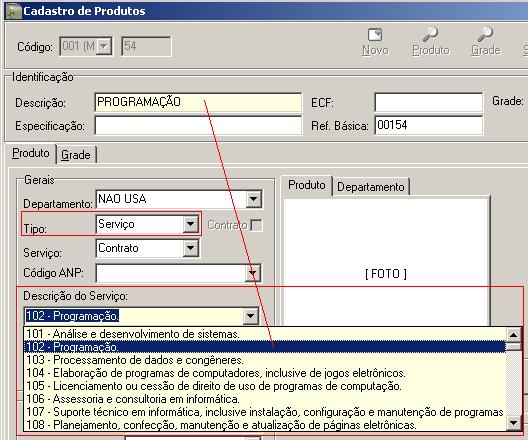Open the Código 001 dropdown arrow
The width and height of the screenshot is (528, 440).
pyautogui.click(x=104, y=46)
